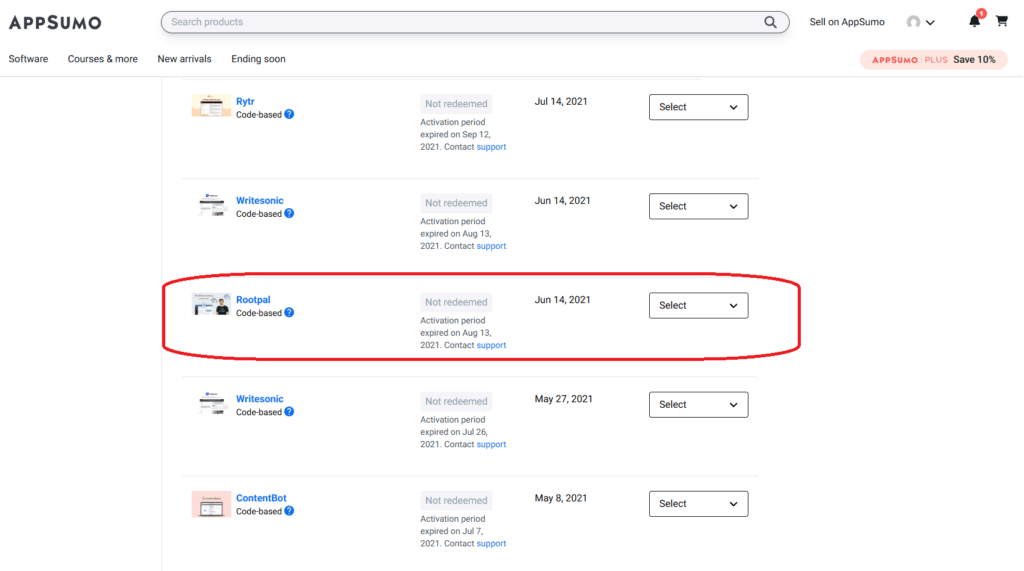The height and width of the screenshot is (571, 1024).
Task: Open the Select dropdown for Rytr
Action: pos(699,107)
